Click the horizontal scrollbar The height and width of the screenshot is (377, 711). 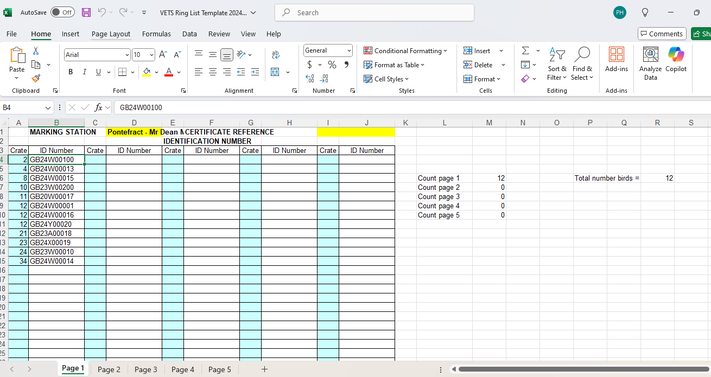pyautogui.click(x=583, y=369)
